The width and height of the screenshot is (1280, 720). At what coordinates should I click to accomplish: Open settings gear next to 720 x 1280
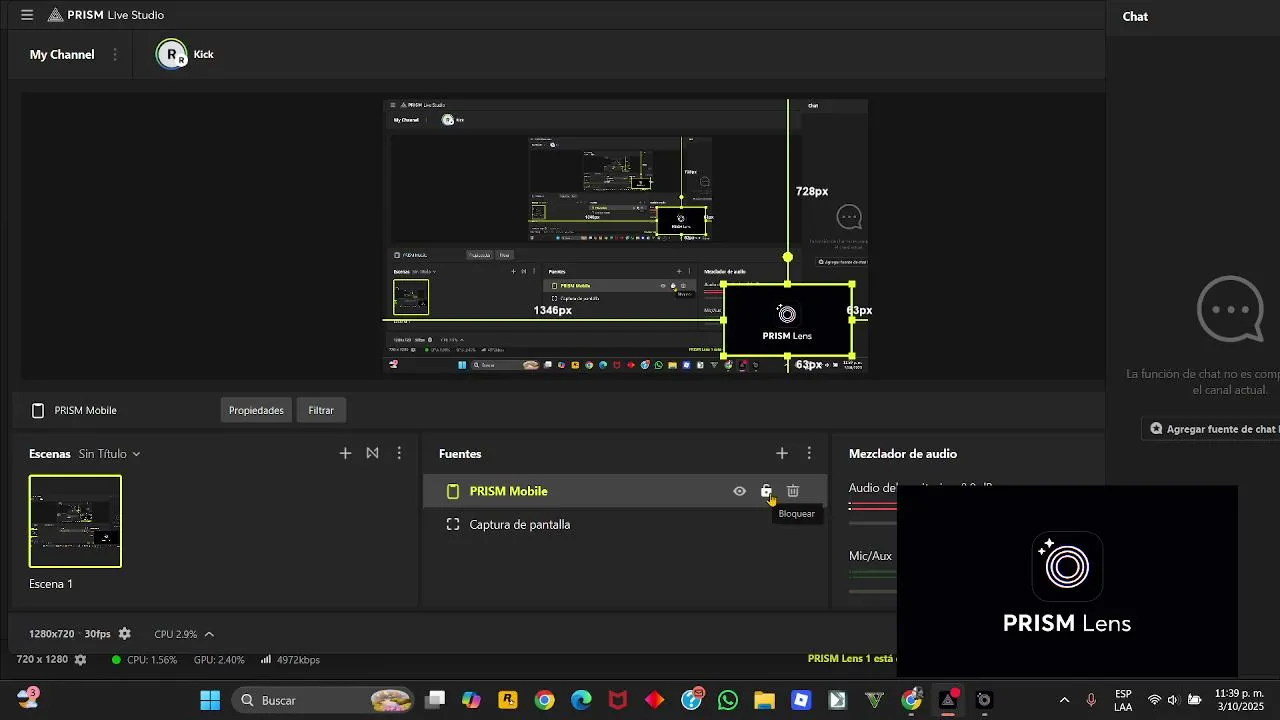pos(80,660)
